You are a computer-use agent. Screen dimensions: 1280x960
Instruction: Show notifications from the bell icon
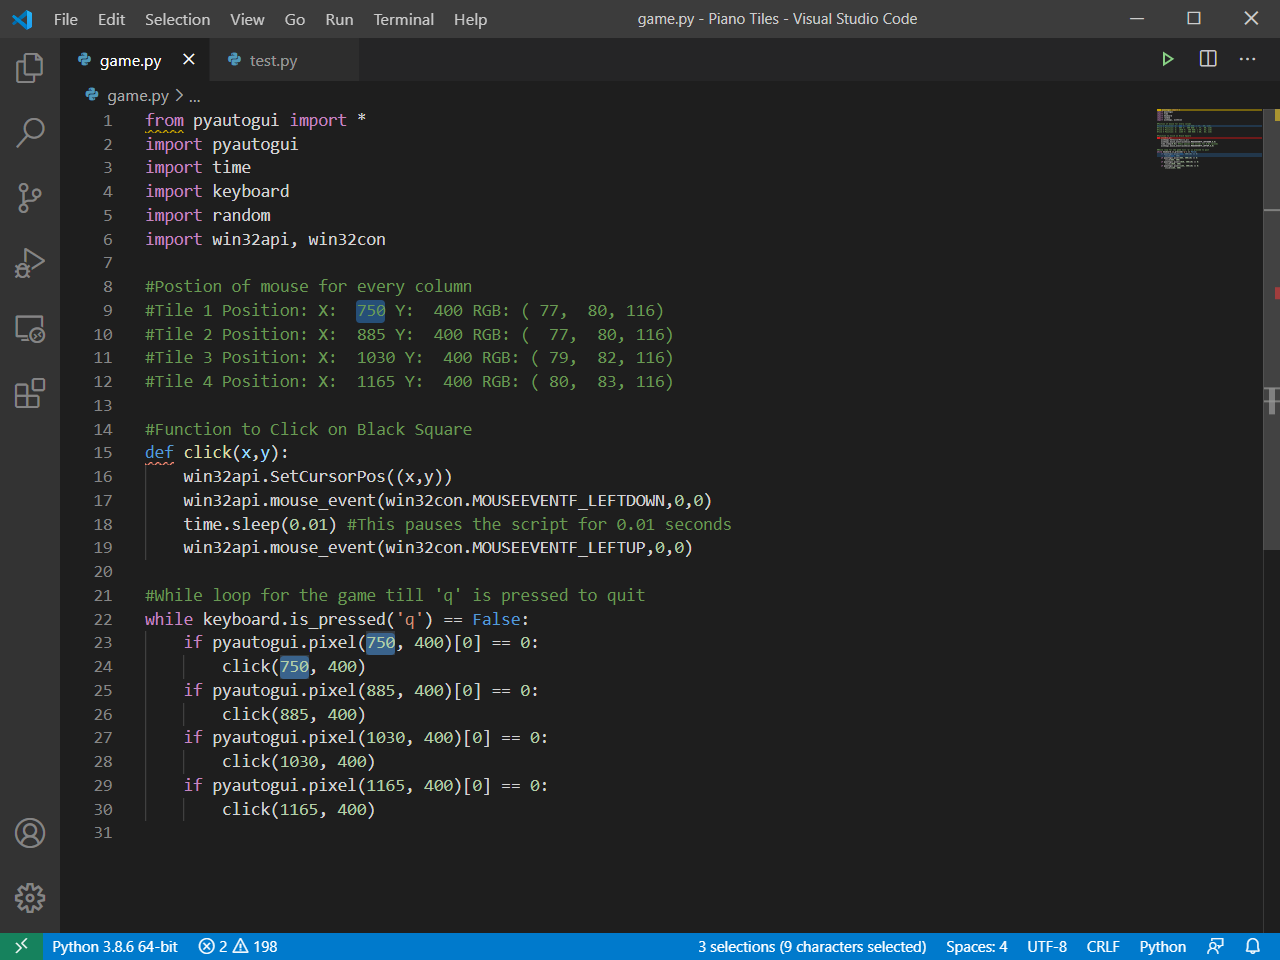pyautogui.click(x=1253, y=946)
